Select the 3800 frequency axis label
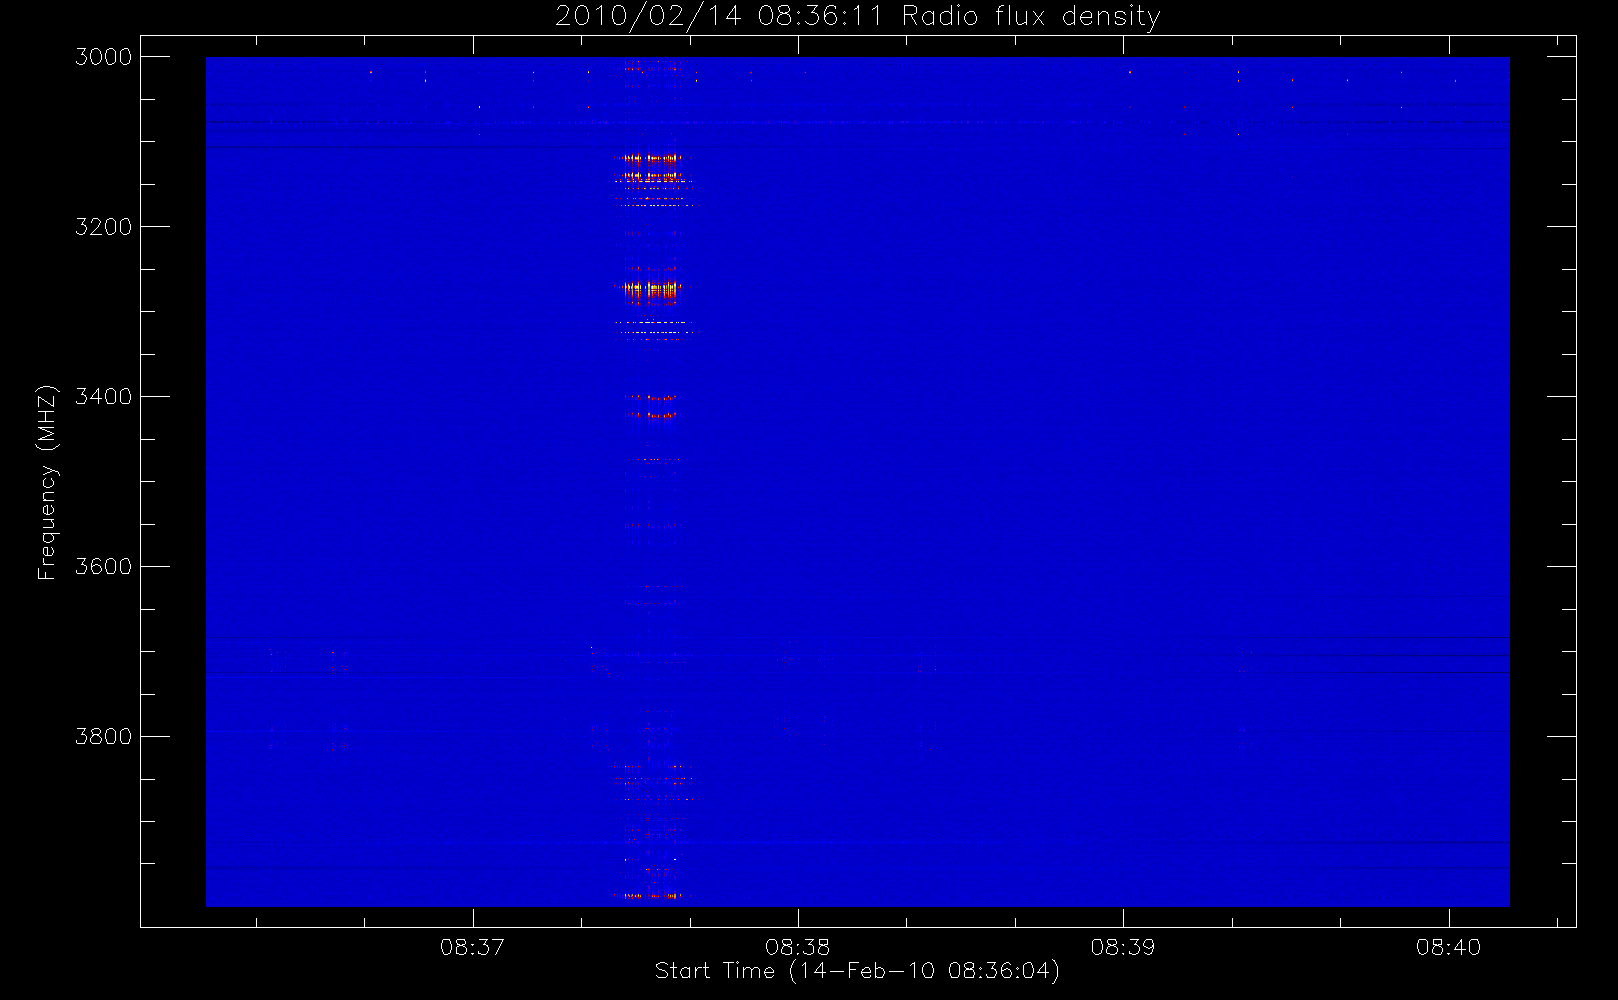 104,737
